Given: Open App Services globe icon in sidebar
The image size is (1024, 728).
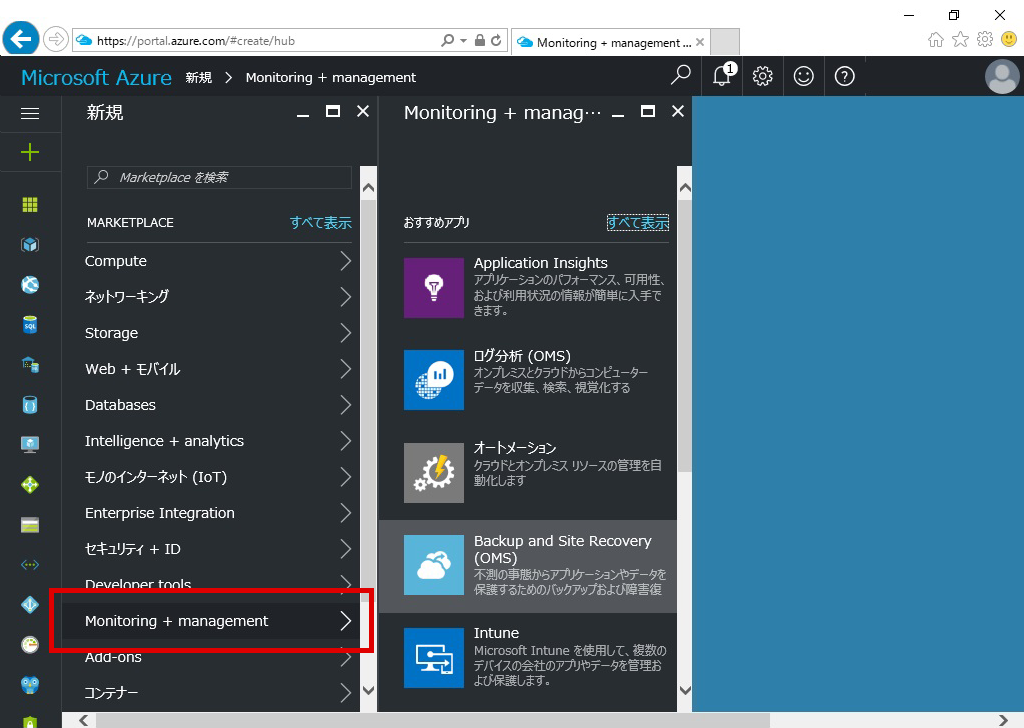Looking at the screenshot, I should point(30,285).
